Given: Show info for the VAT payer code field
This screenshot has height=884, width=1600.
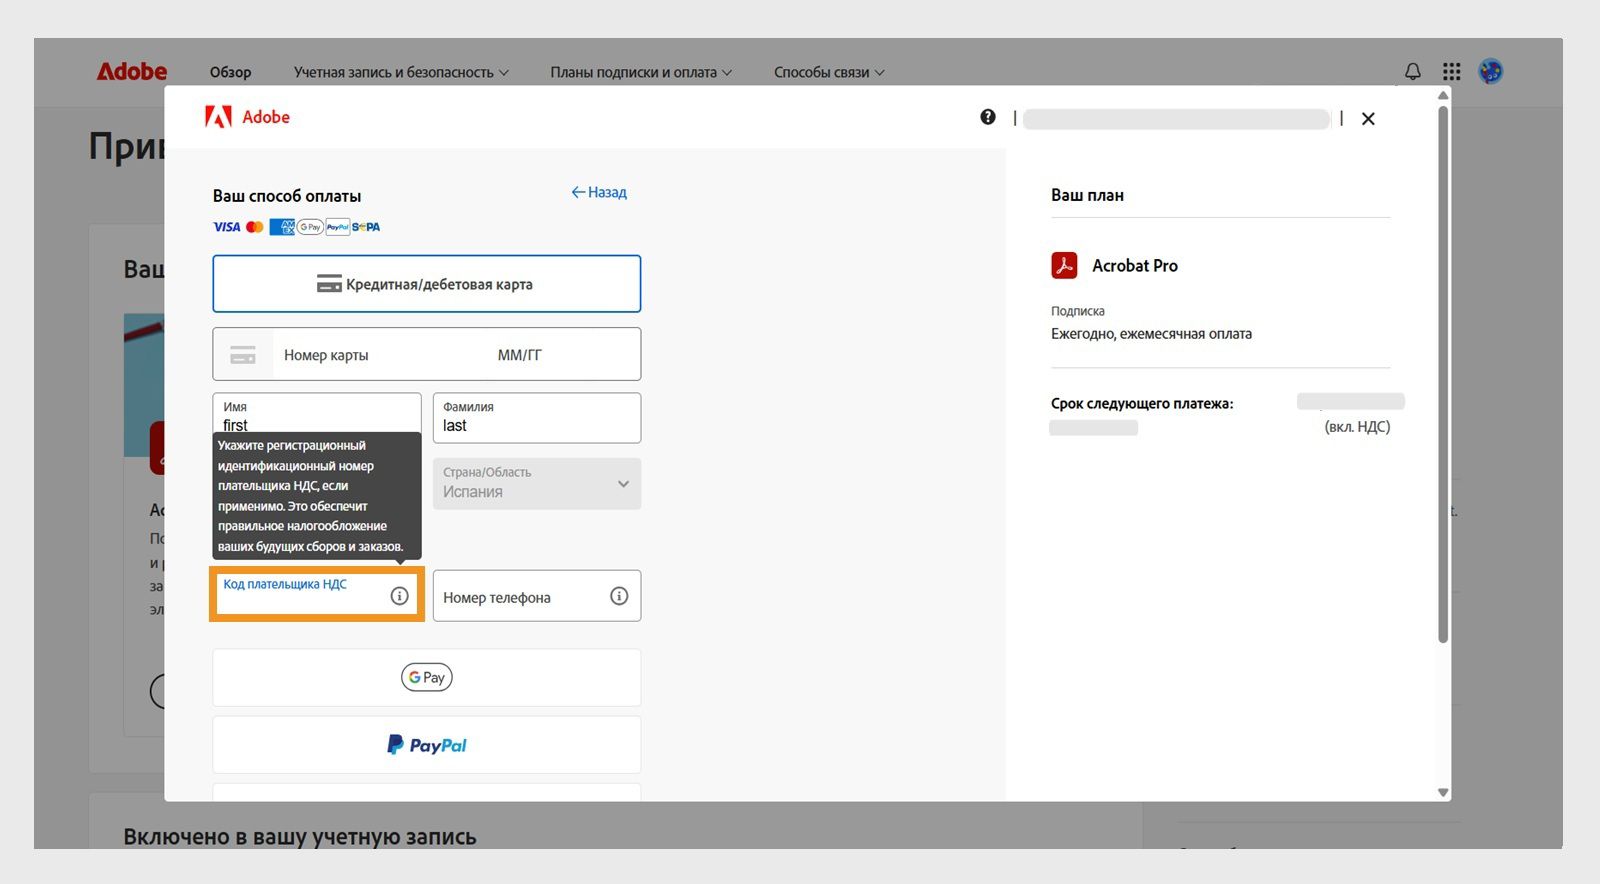Looking at the screenshot, I should (399, 596).
